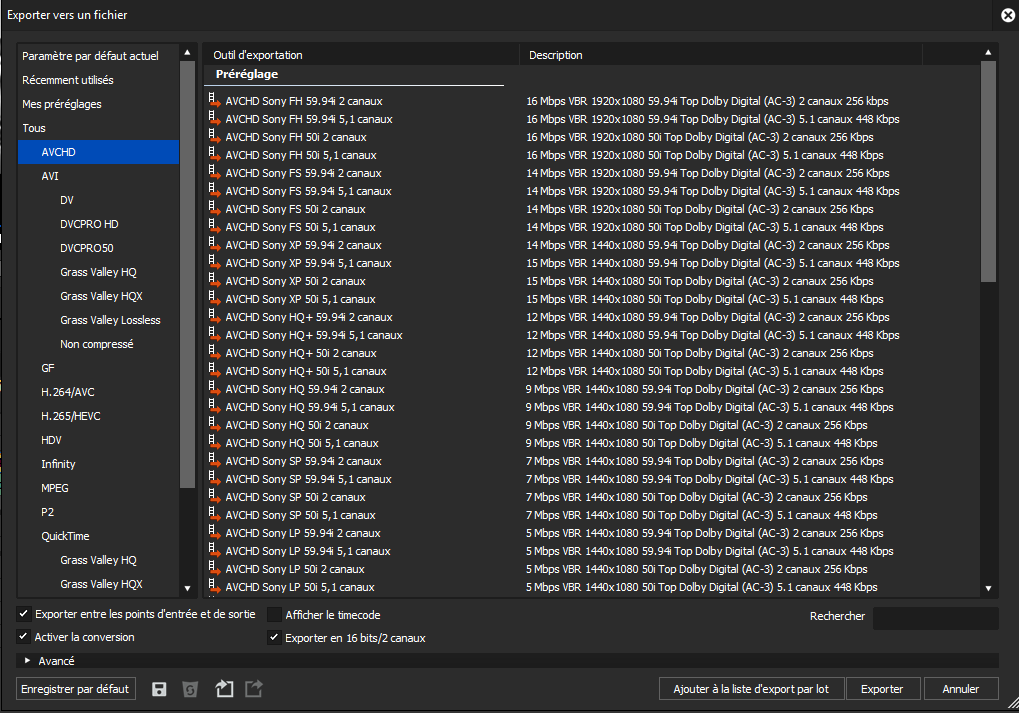Select the AVCHD category

(98, 152)
